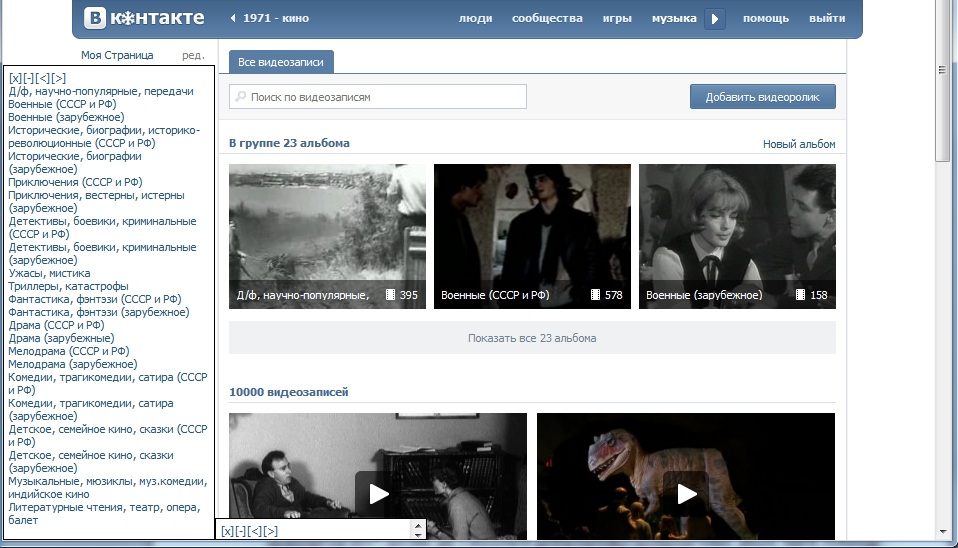Go back via arrow before 1971 - кино
958x548 pixels.
pyautogui.click(x=233, y=18)
